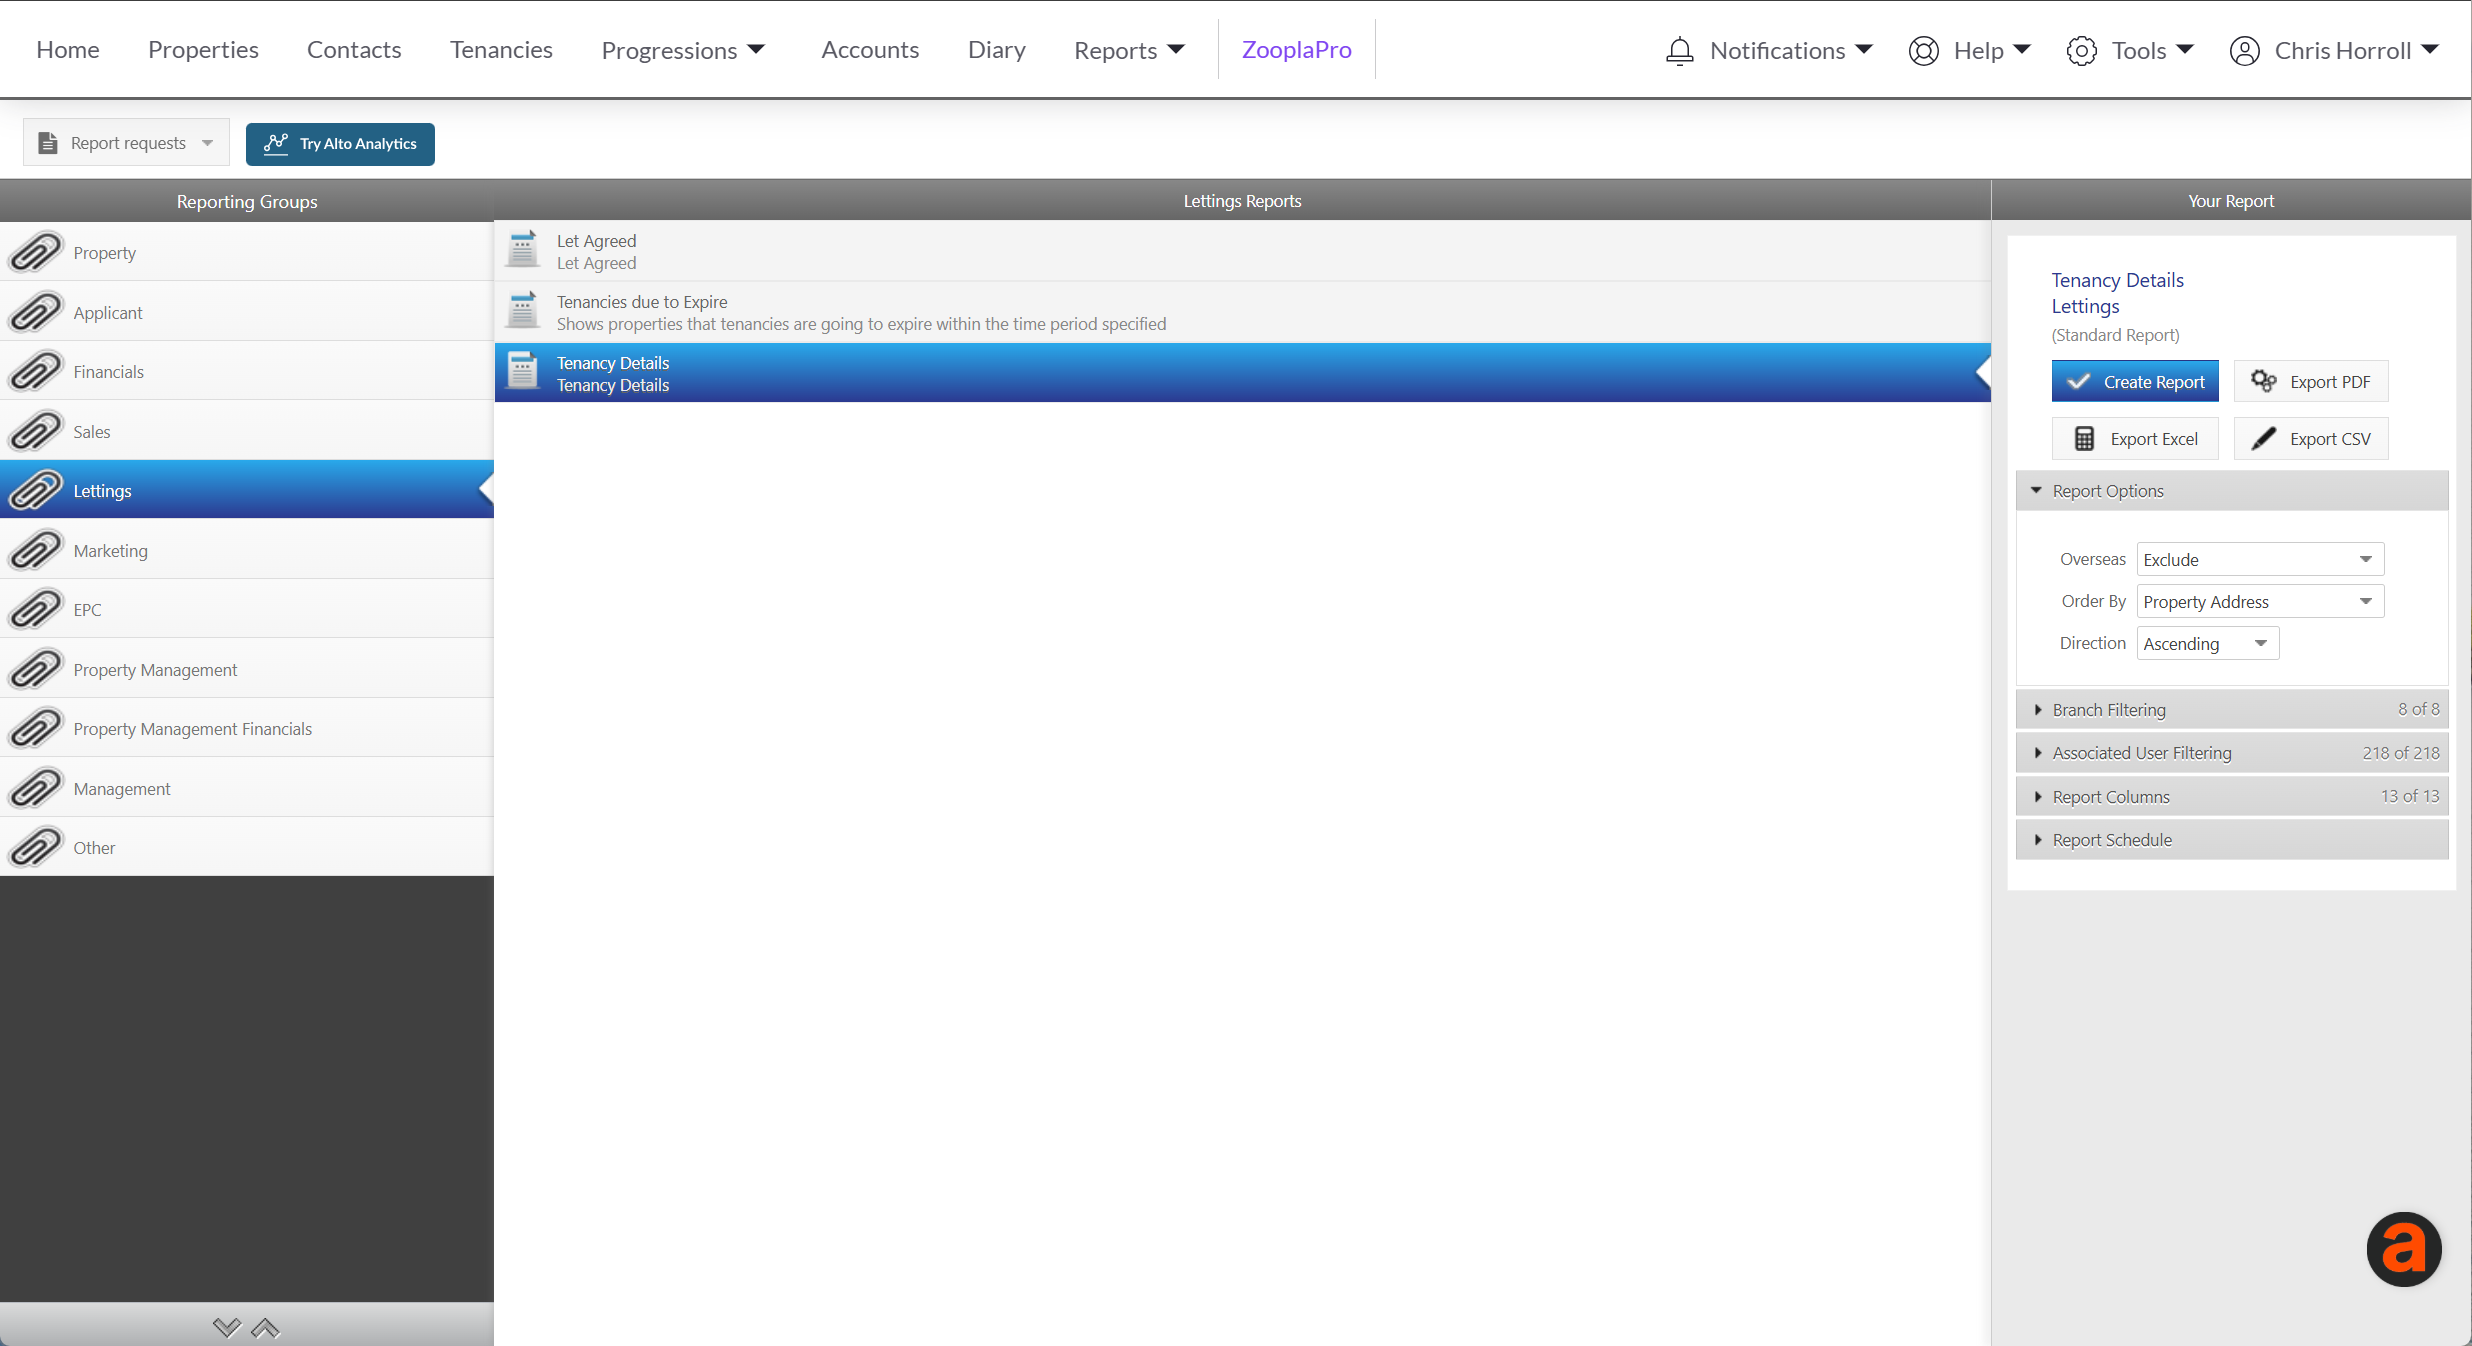Click the Property group paperclip icon
The height and width of the screenshot is (1346, 2472).
36,252
